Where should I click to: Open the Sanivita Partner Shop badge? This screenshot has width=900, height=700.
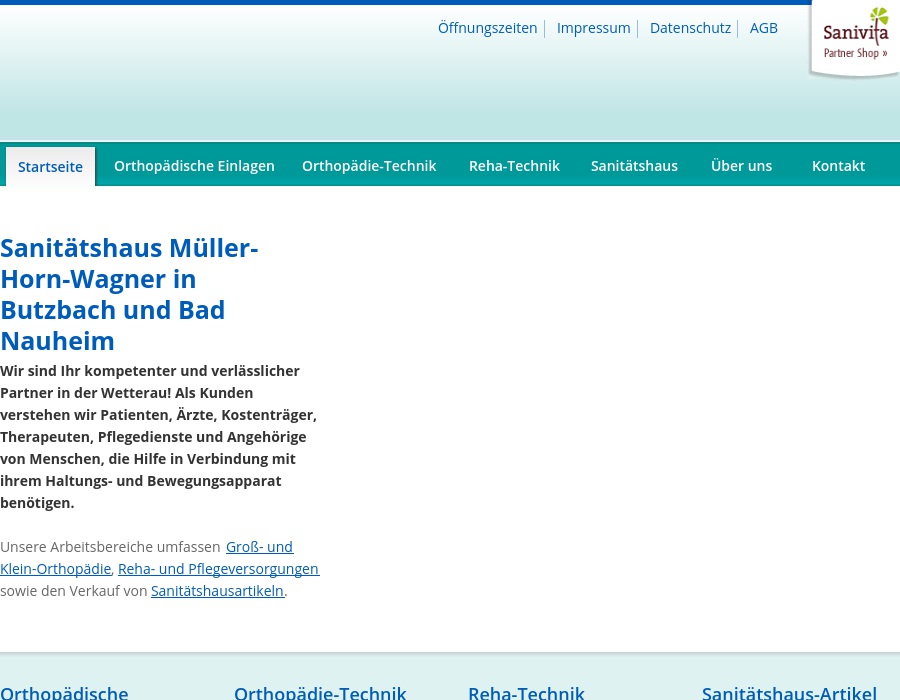coord(855,53)
